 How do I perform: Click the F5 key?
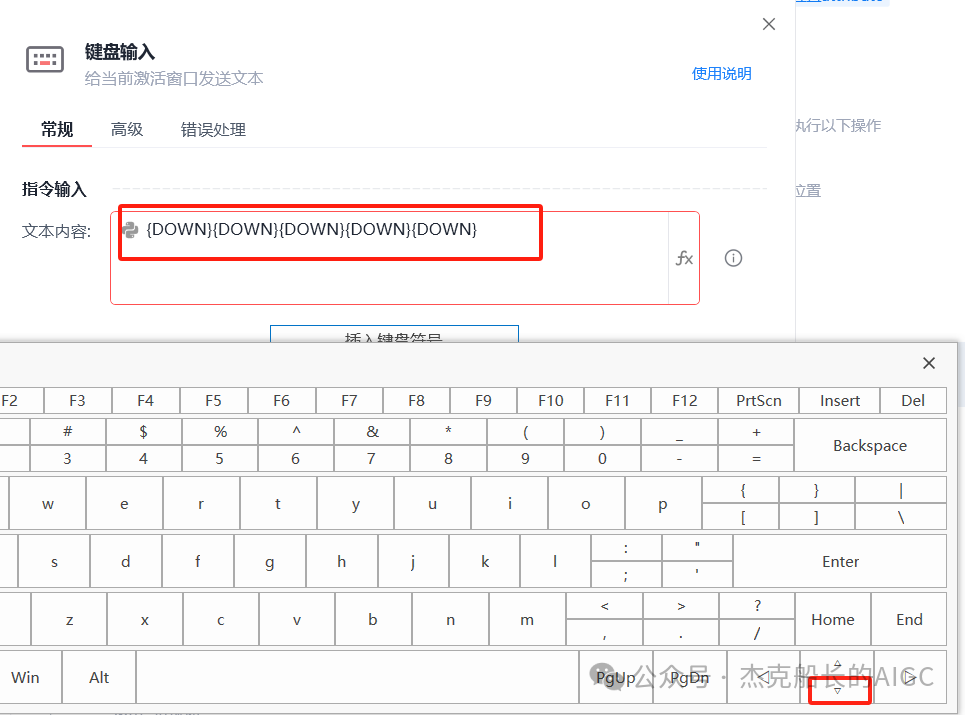click(214, 401)
